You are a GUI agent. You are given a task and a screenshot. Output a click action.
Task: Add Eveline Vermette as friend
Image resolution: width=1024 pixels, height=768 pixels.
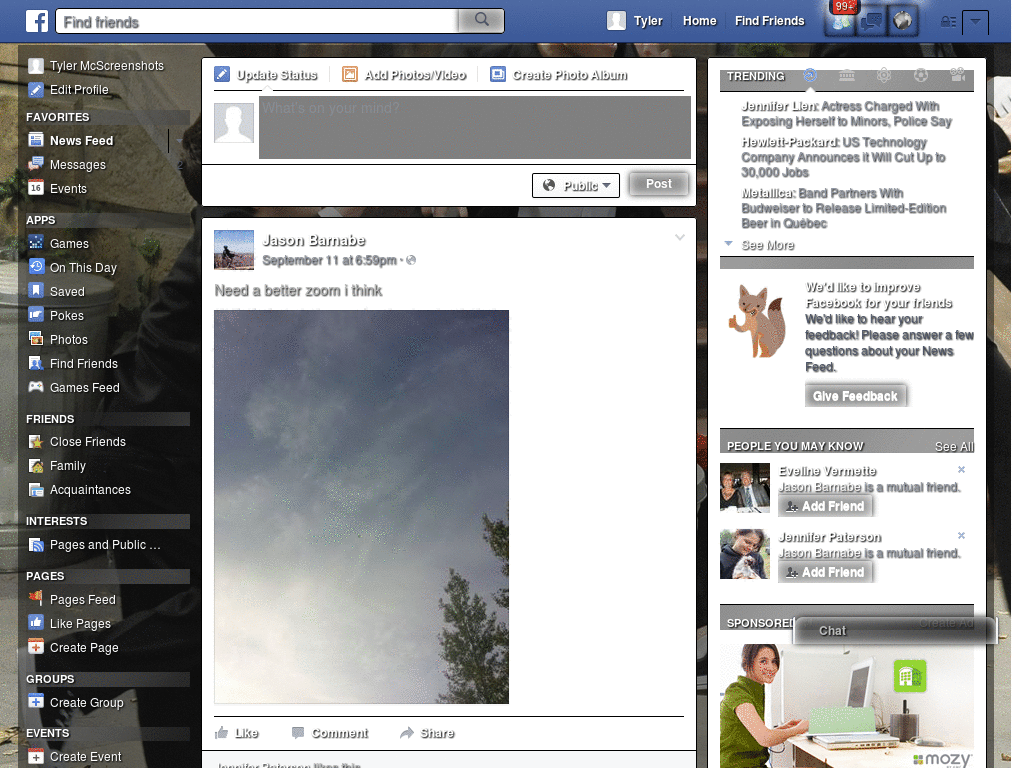[x=825, y=507]
